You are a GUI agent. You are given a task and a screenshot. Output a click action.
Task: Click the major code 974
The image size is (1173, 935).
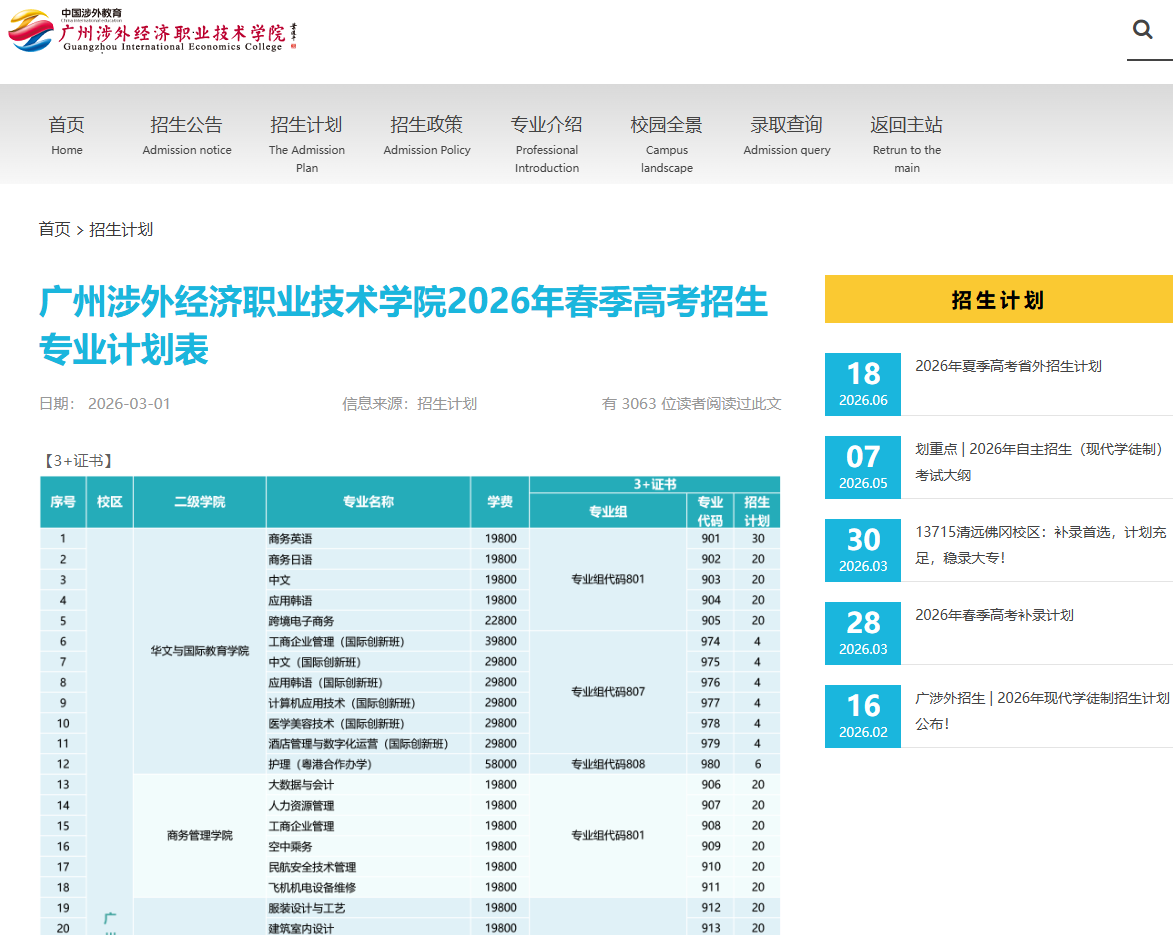pos(710,641)
